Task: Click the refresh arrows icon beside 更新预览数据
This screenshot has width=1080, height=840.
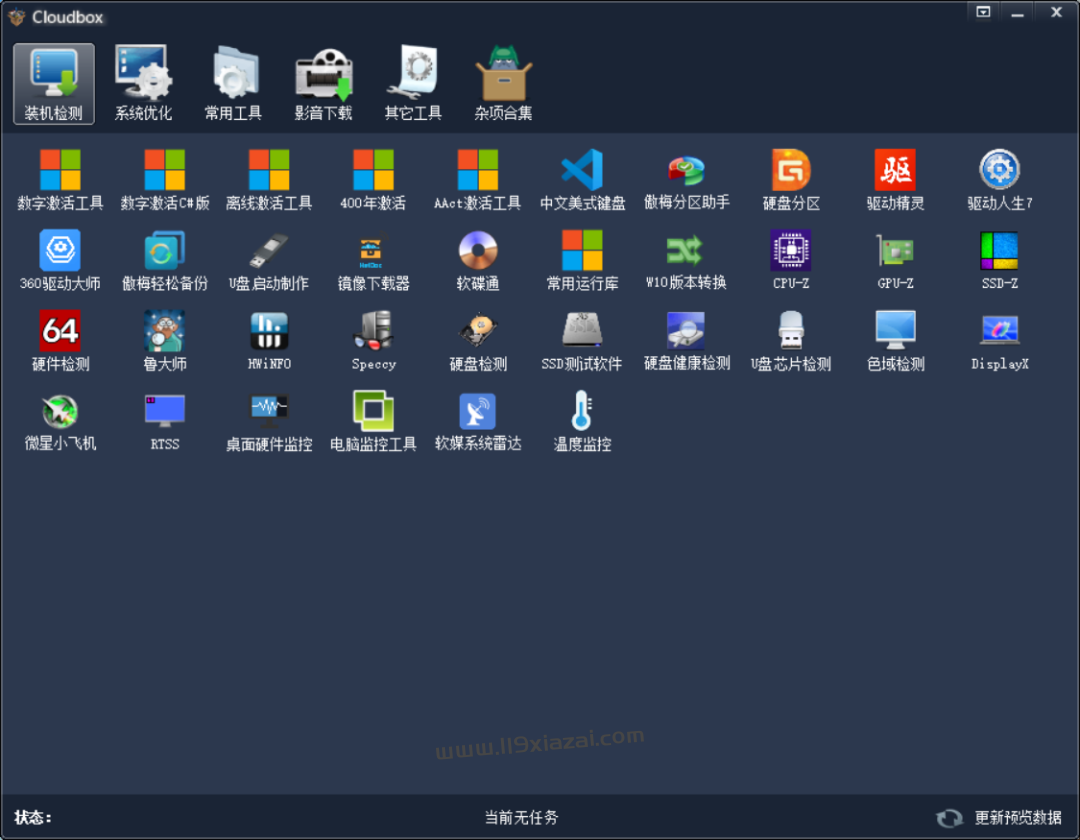Action: (x=950, y=818)
